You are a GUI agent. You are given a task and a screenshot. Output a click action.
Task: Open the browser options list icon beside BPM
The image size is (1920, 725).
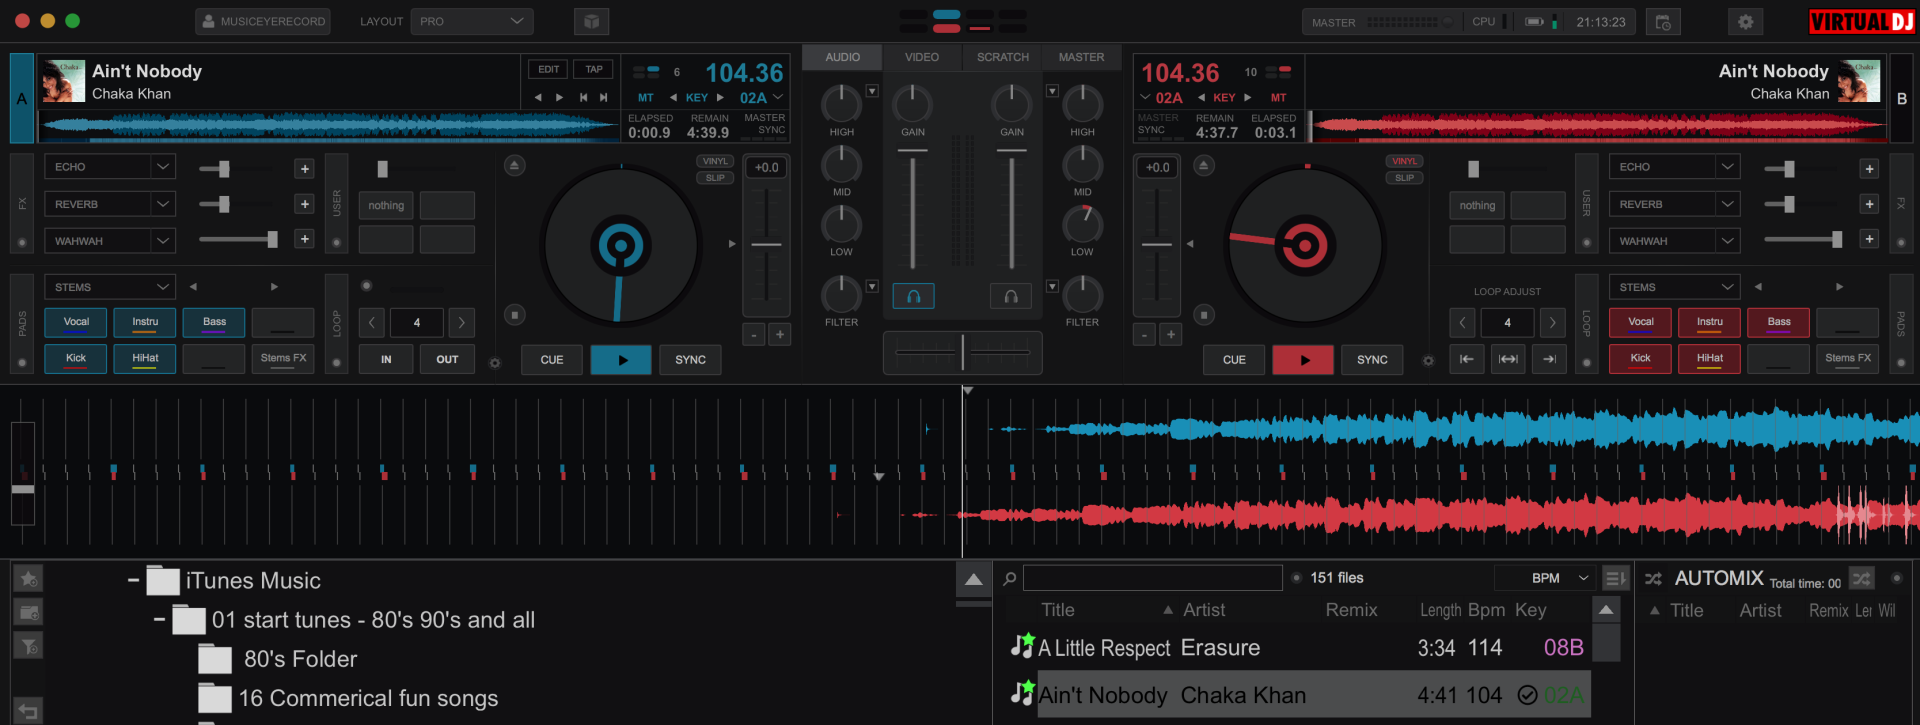1614,578
